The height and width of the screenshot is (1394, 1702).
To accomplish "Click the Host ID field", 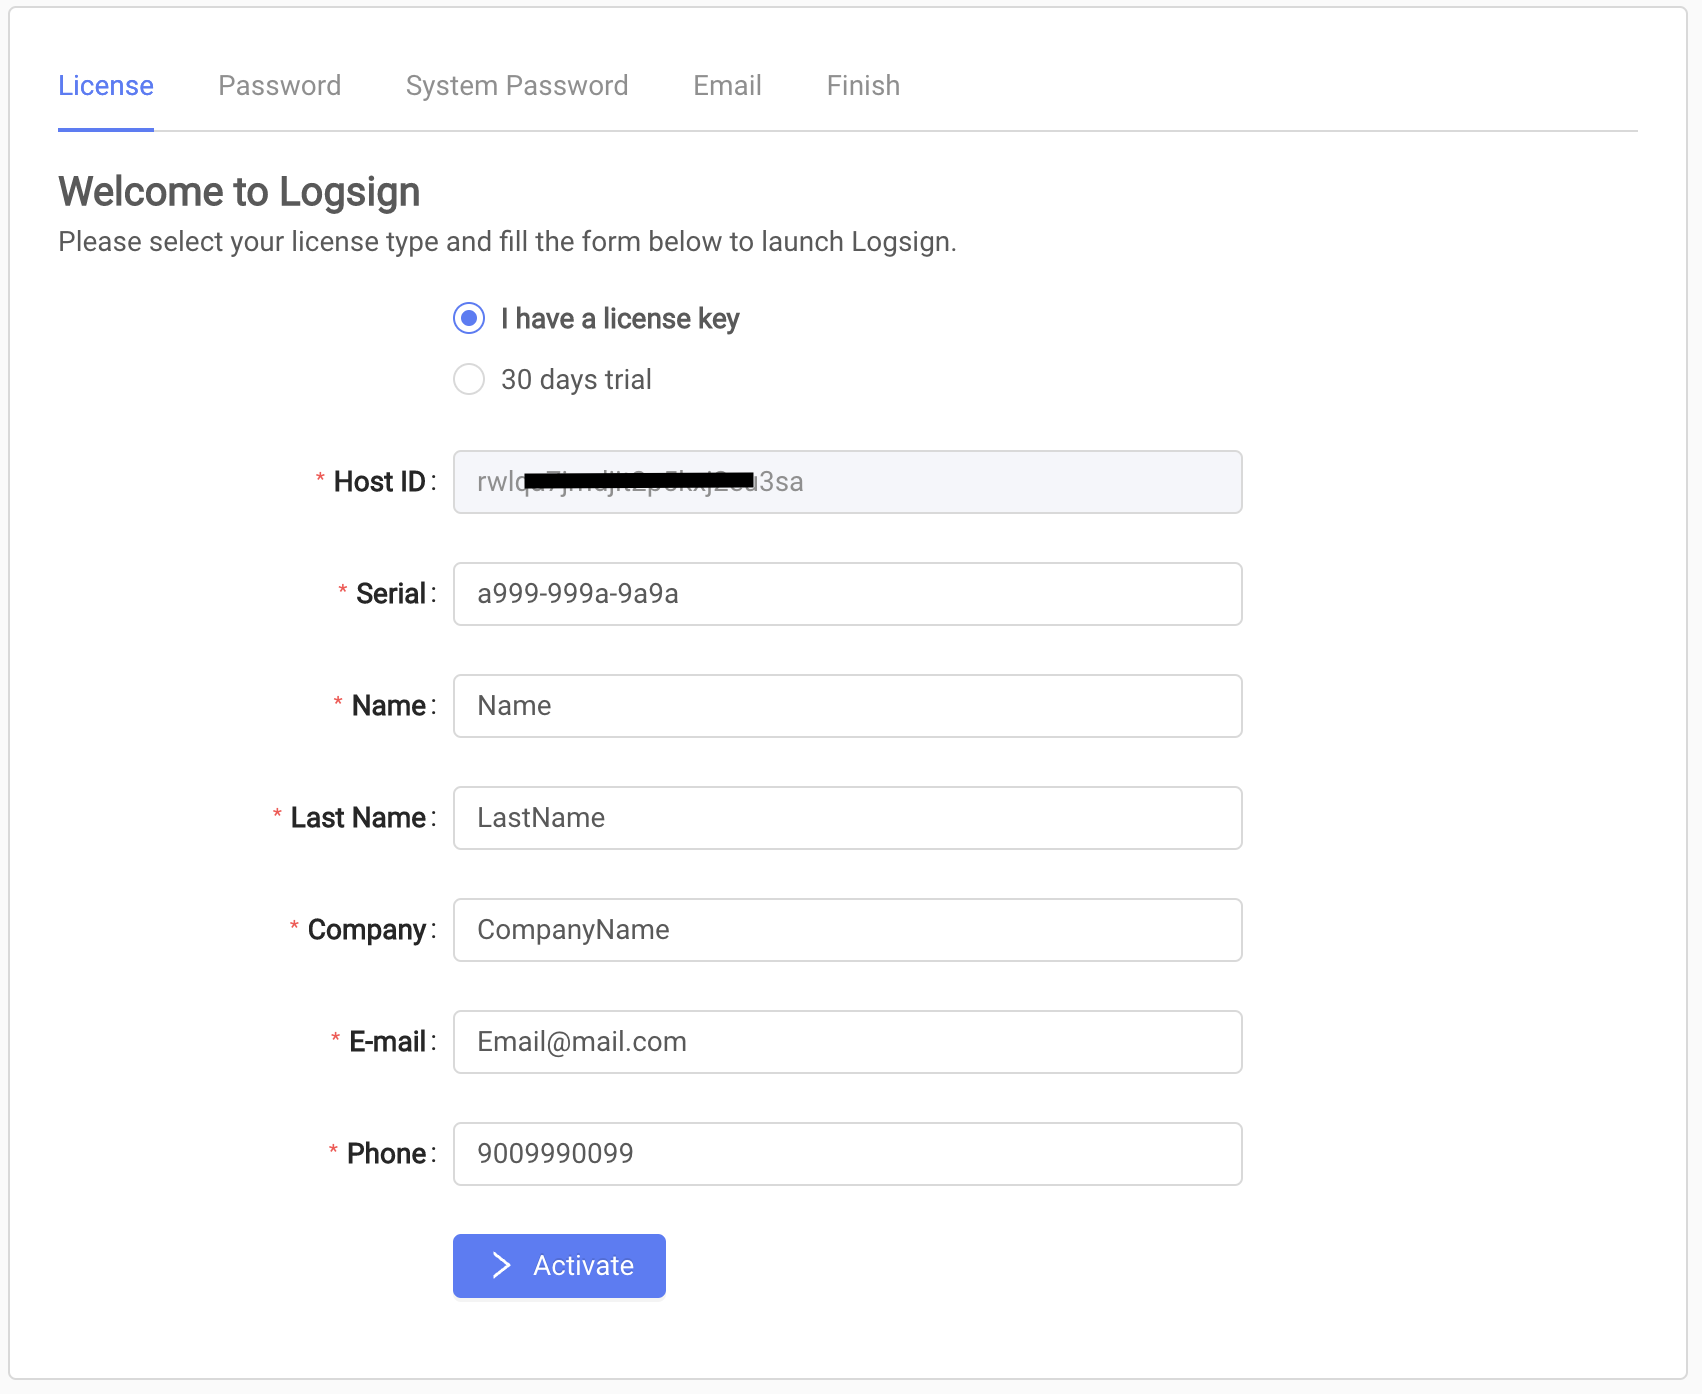I will point(848,482).
